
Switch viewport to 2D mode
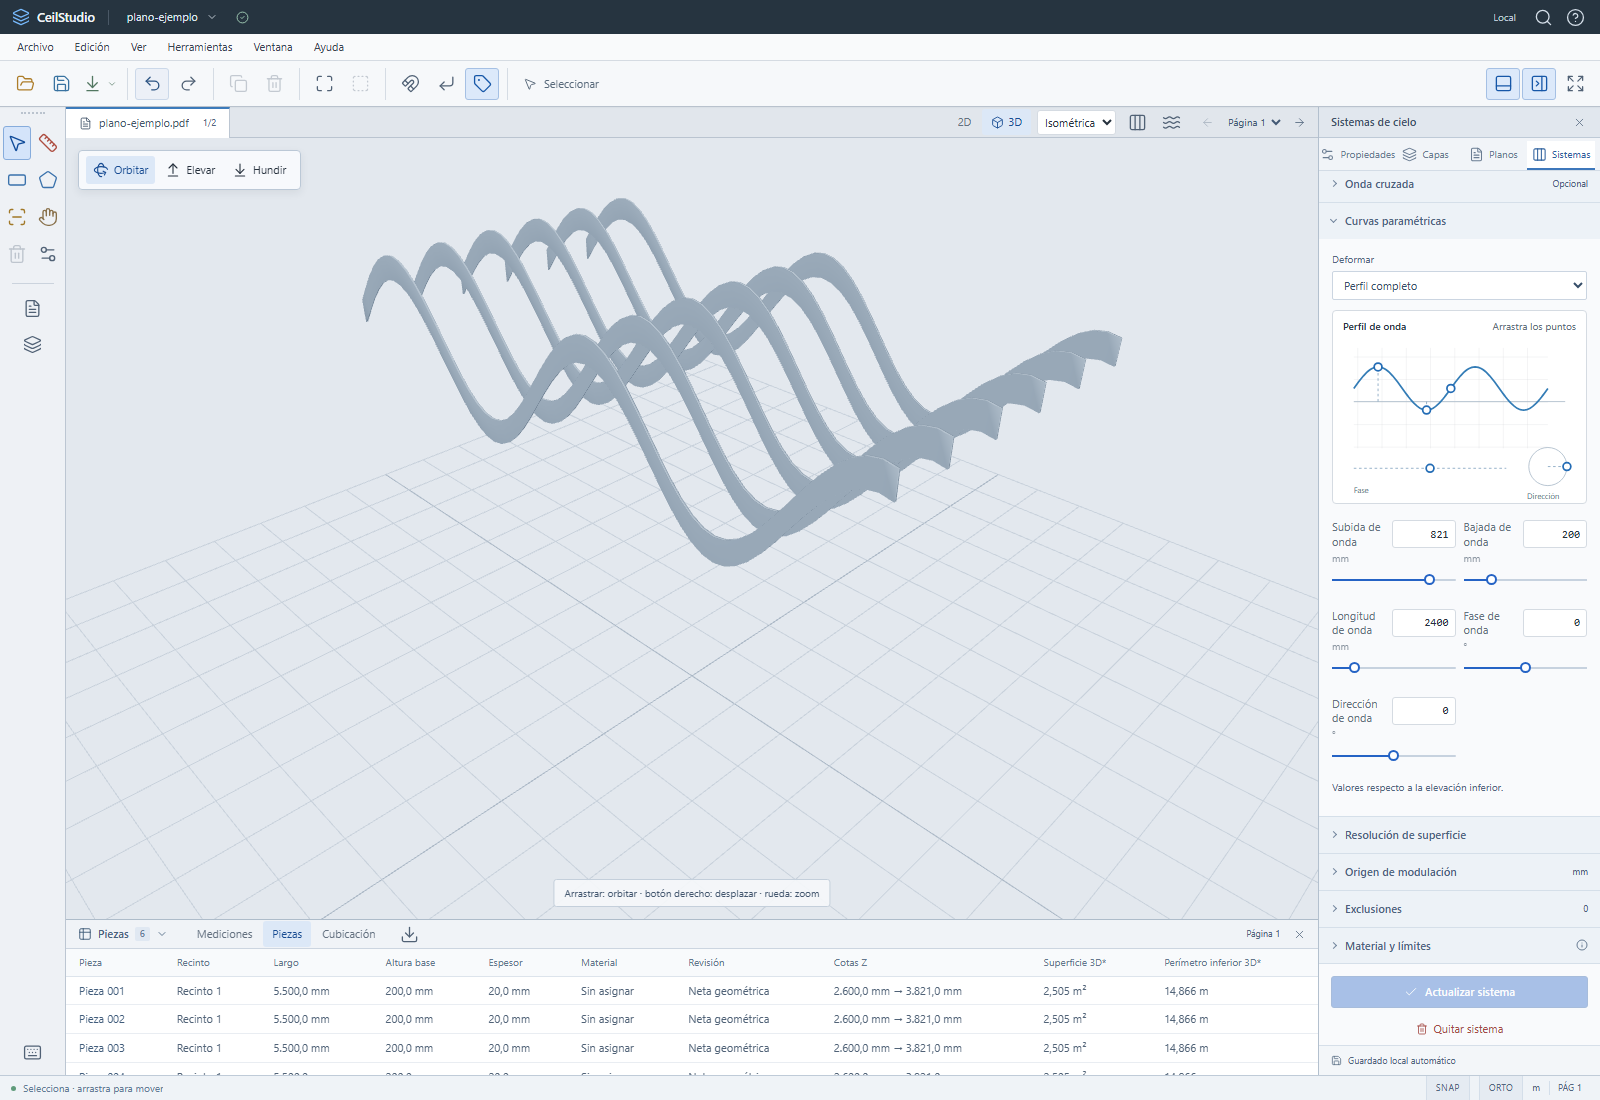tap(964, 123)
